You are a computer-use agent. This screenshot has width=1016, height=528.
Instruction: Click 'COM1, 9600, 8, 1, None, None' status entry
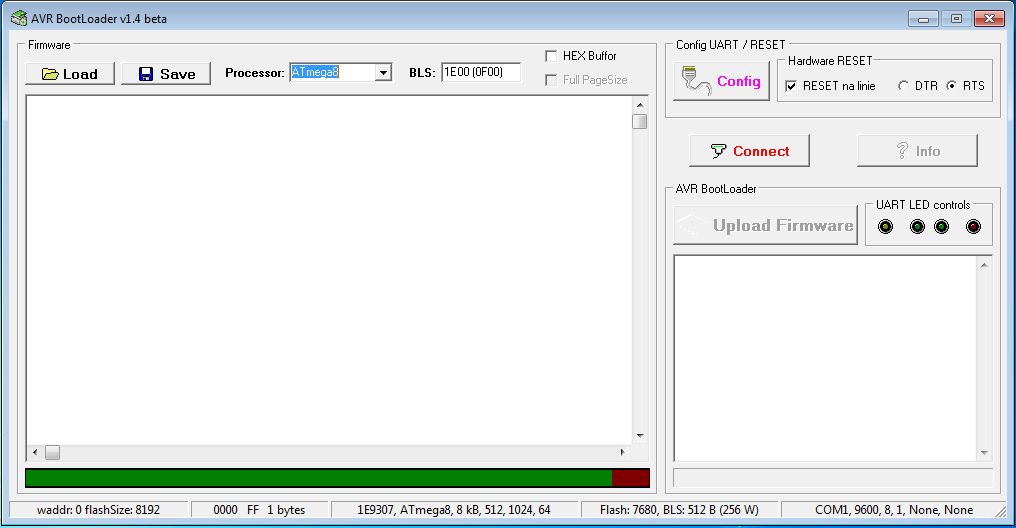click(894, 510)
